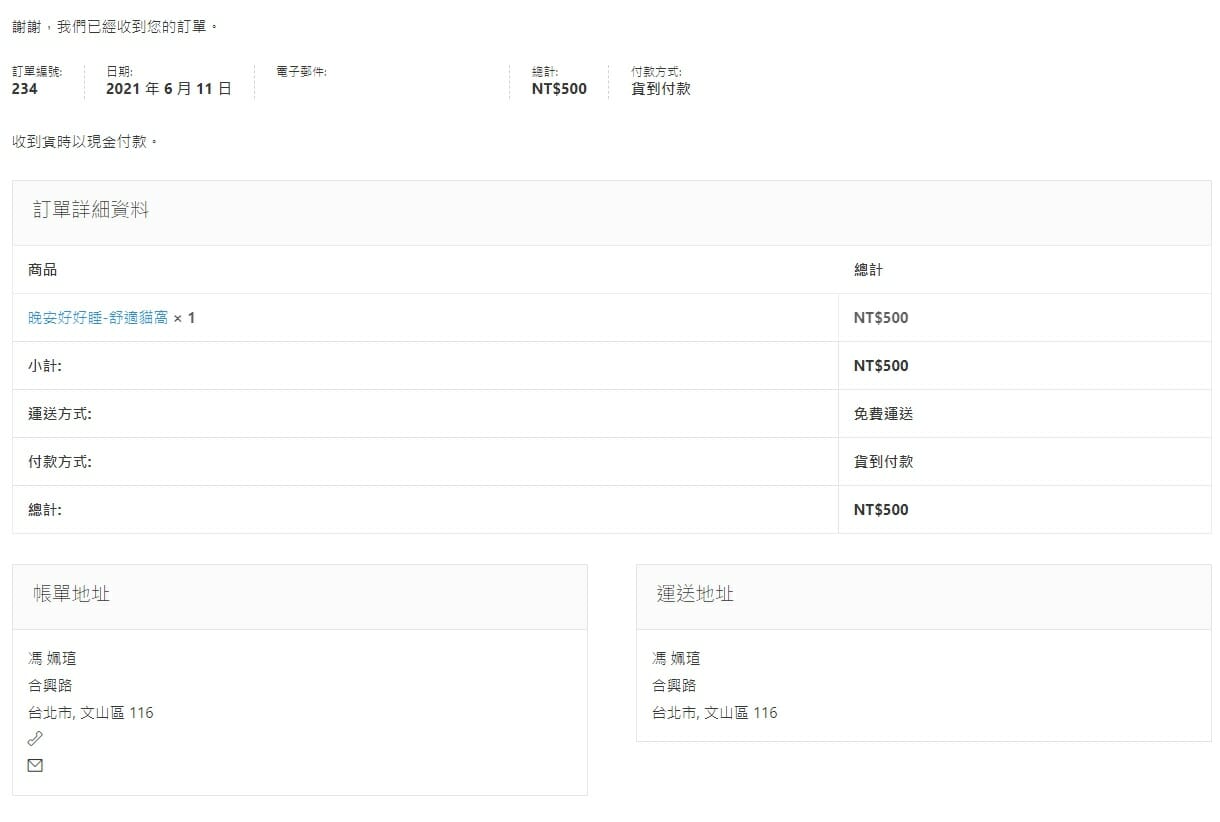The width and height of the screenshot is (1220, 822).
Task: Open the 晚安好好睡-舒適貓窩 product link
Action: [x=98, y=318]
